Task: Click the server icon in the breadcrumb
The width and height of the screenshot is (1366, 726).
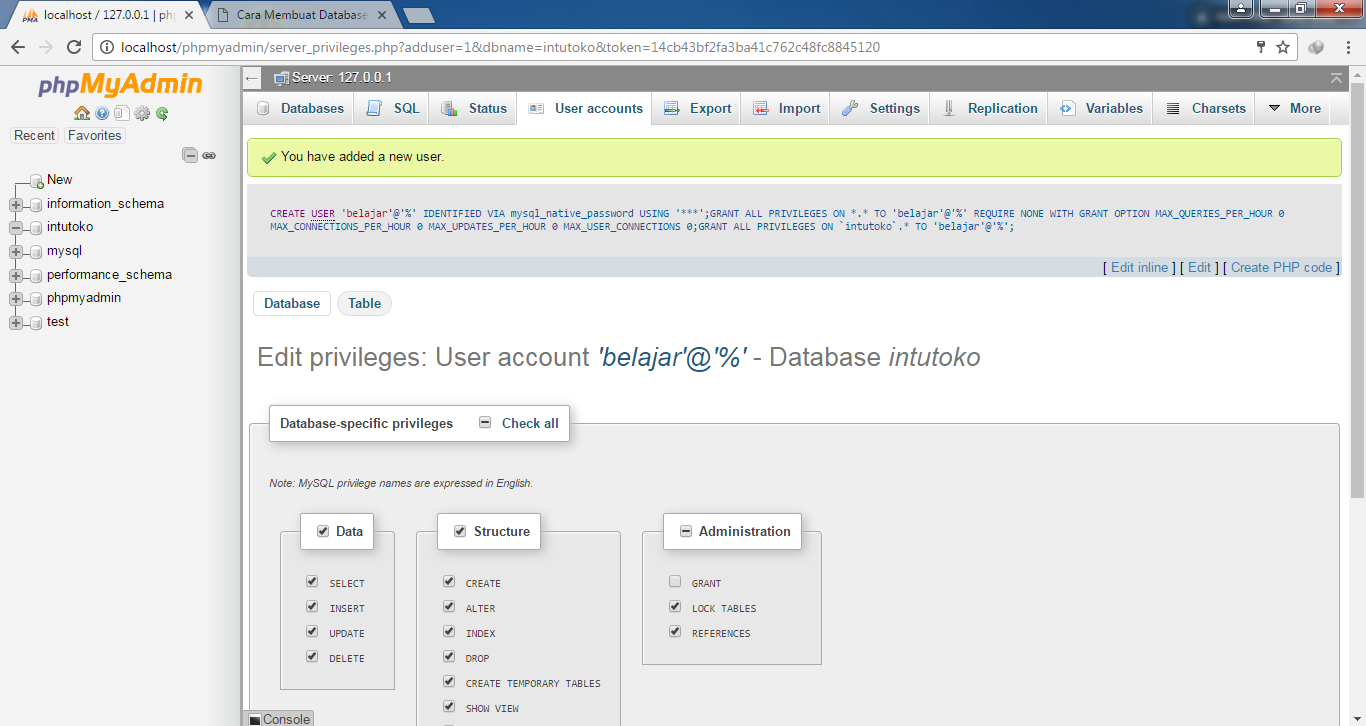Action: pyautogui.click(x=282, y=78)
